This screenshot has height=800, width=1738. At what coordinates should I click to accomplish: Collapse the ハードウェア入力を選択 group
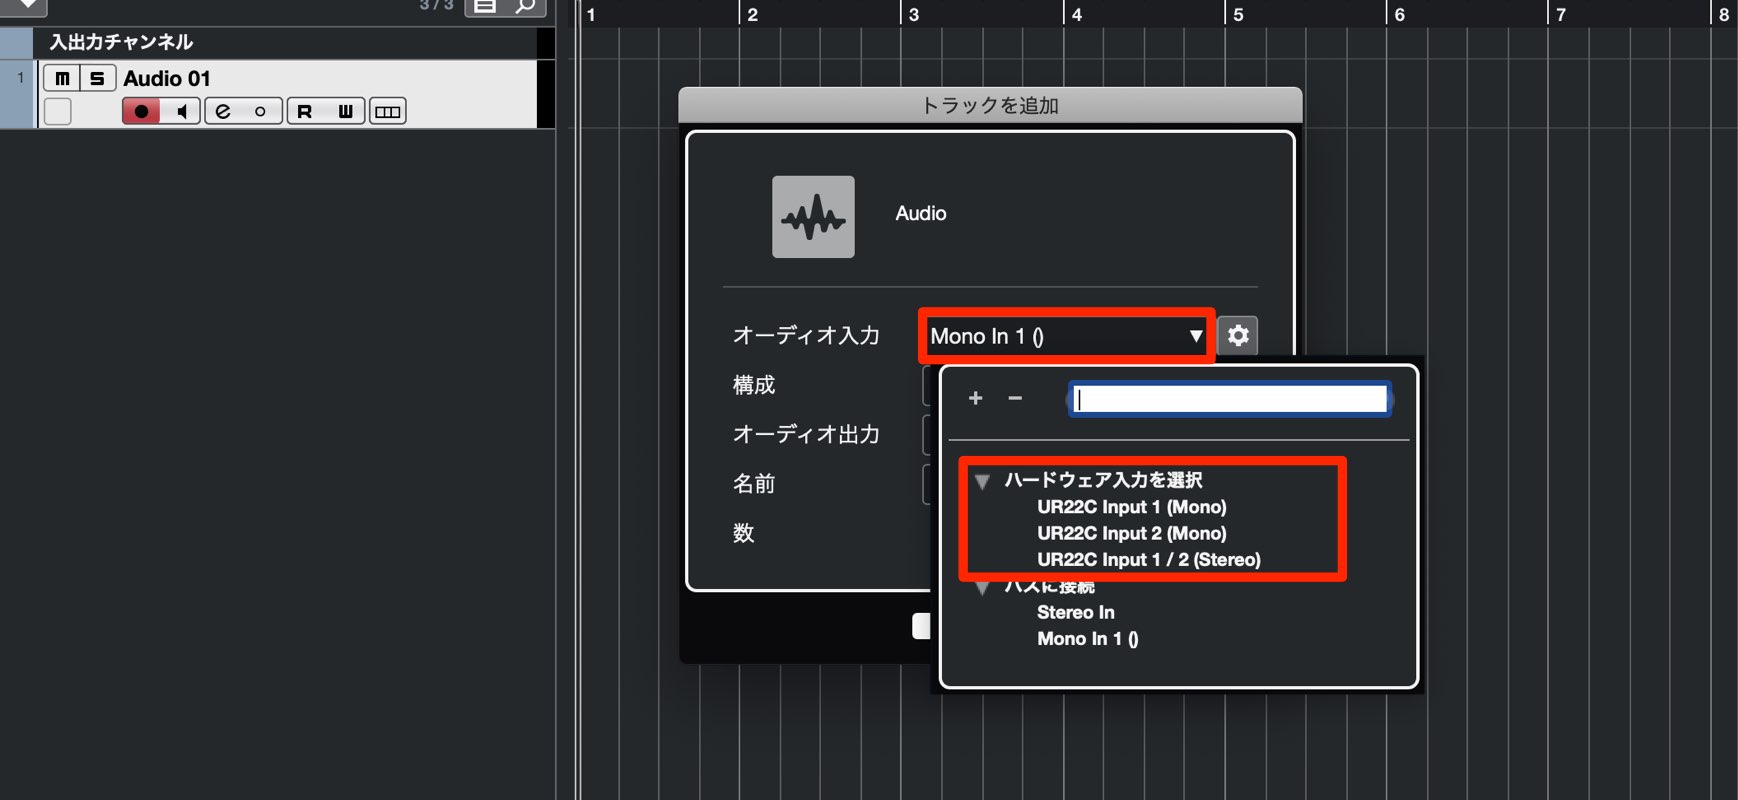coord(983,481)
